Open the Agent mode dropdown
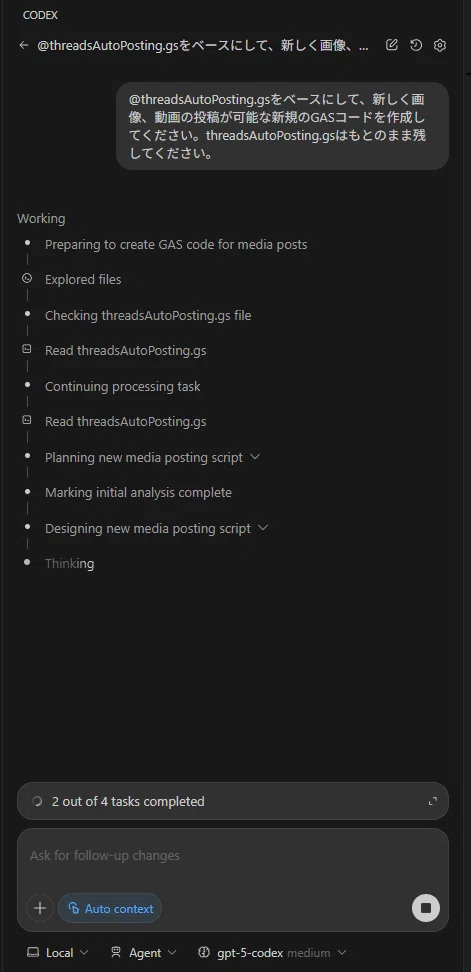Screen dimensions: 471x972 point(143,952)
